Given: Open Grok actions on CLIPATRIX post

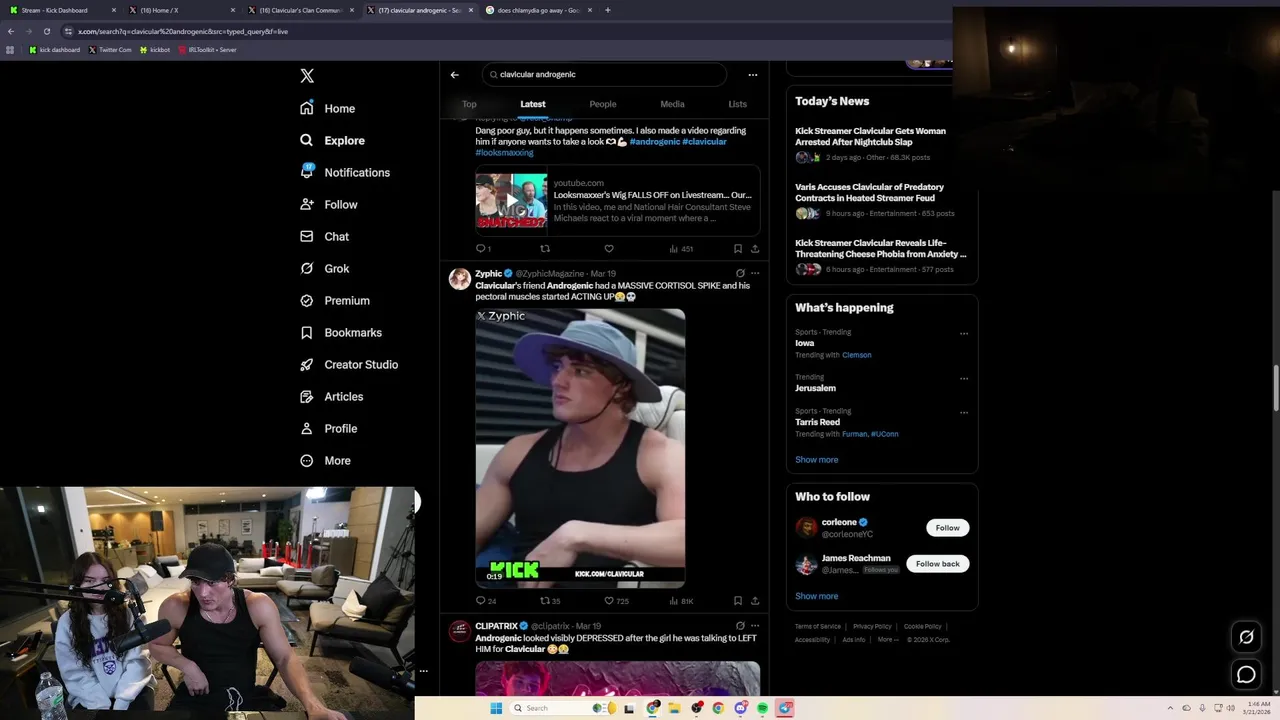Looking at the screenshot, I should (x=740, y=626).
